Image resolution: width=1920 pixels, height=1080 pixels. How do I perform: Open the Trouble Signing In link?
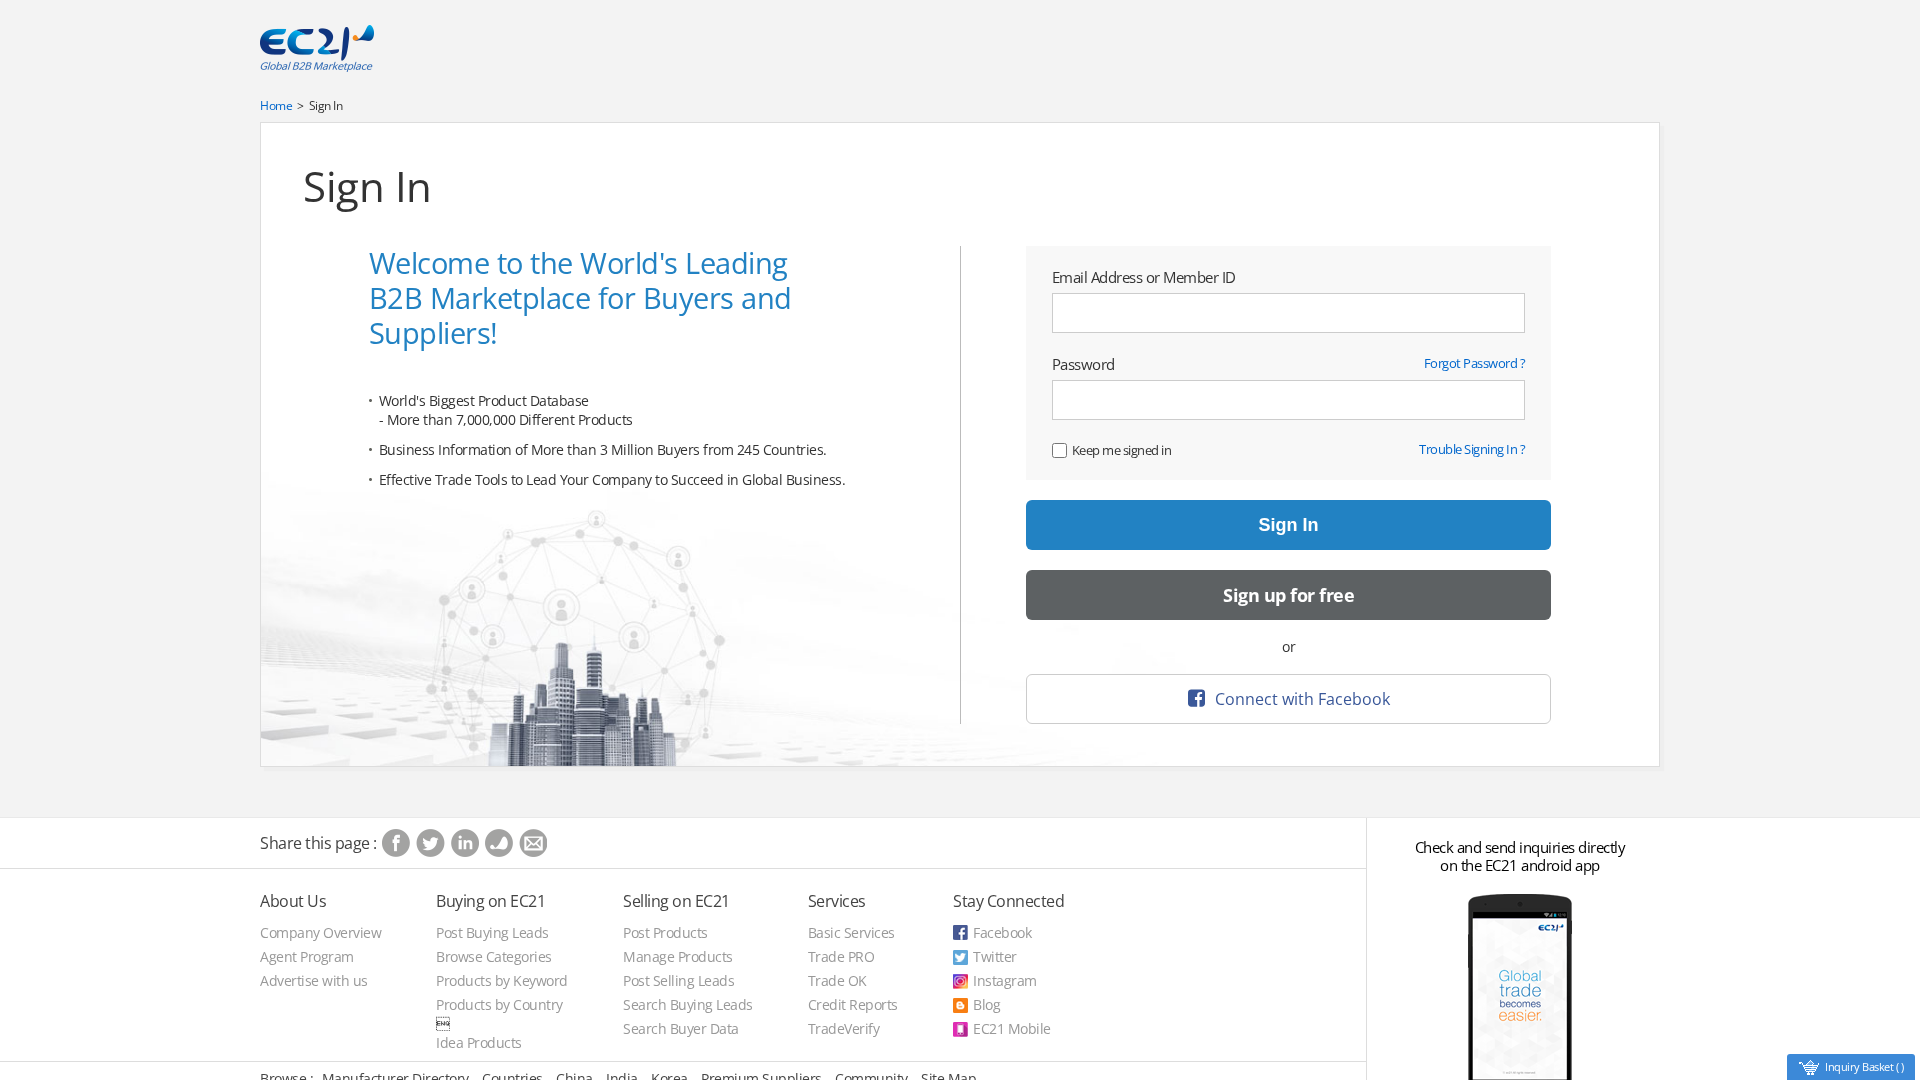pyautogui.click(x=1472, y=449)
